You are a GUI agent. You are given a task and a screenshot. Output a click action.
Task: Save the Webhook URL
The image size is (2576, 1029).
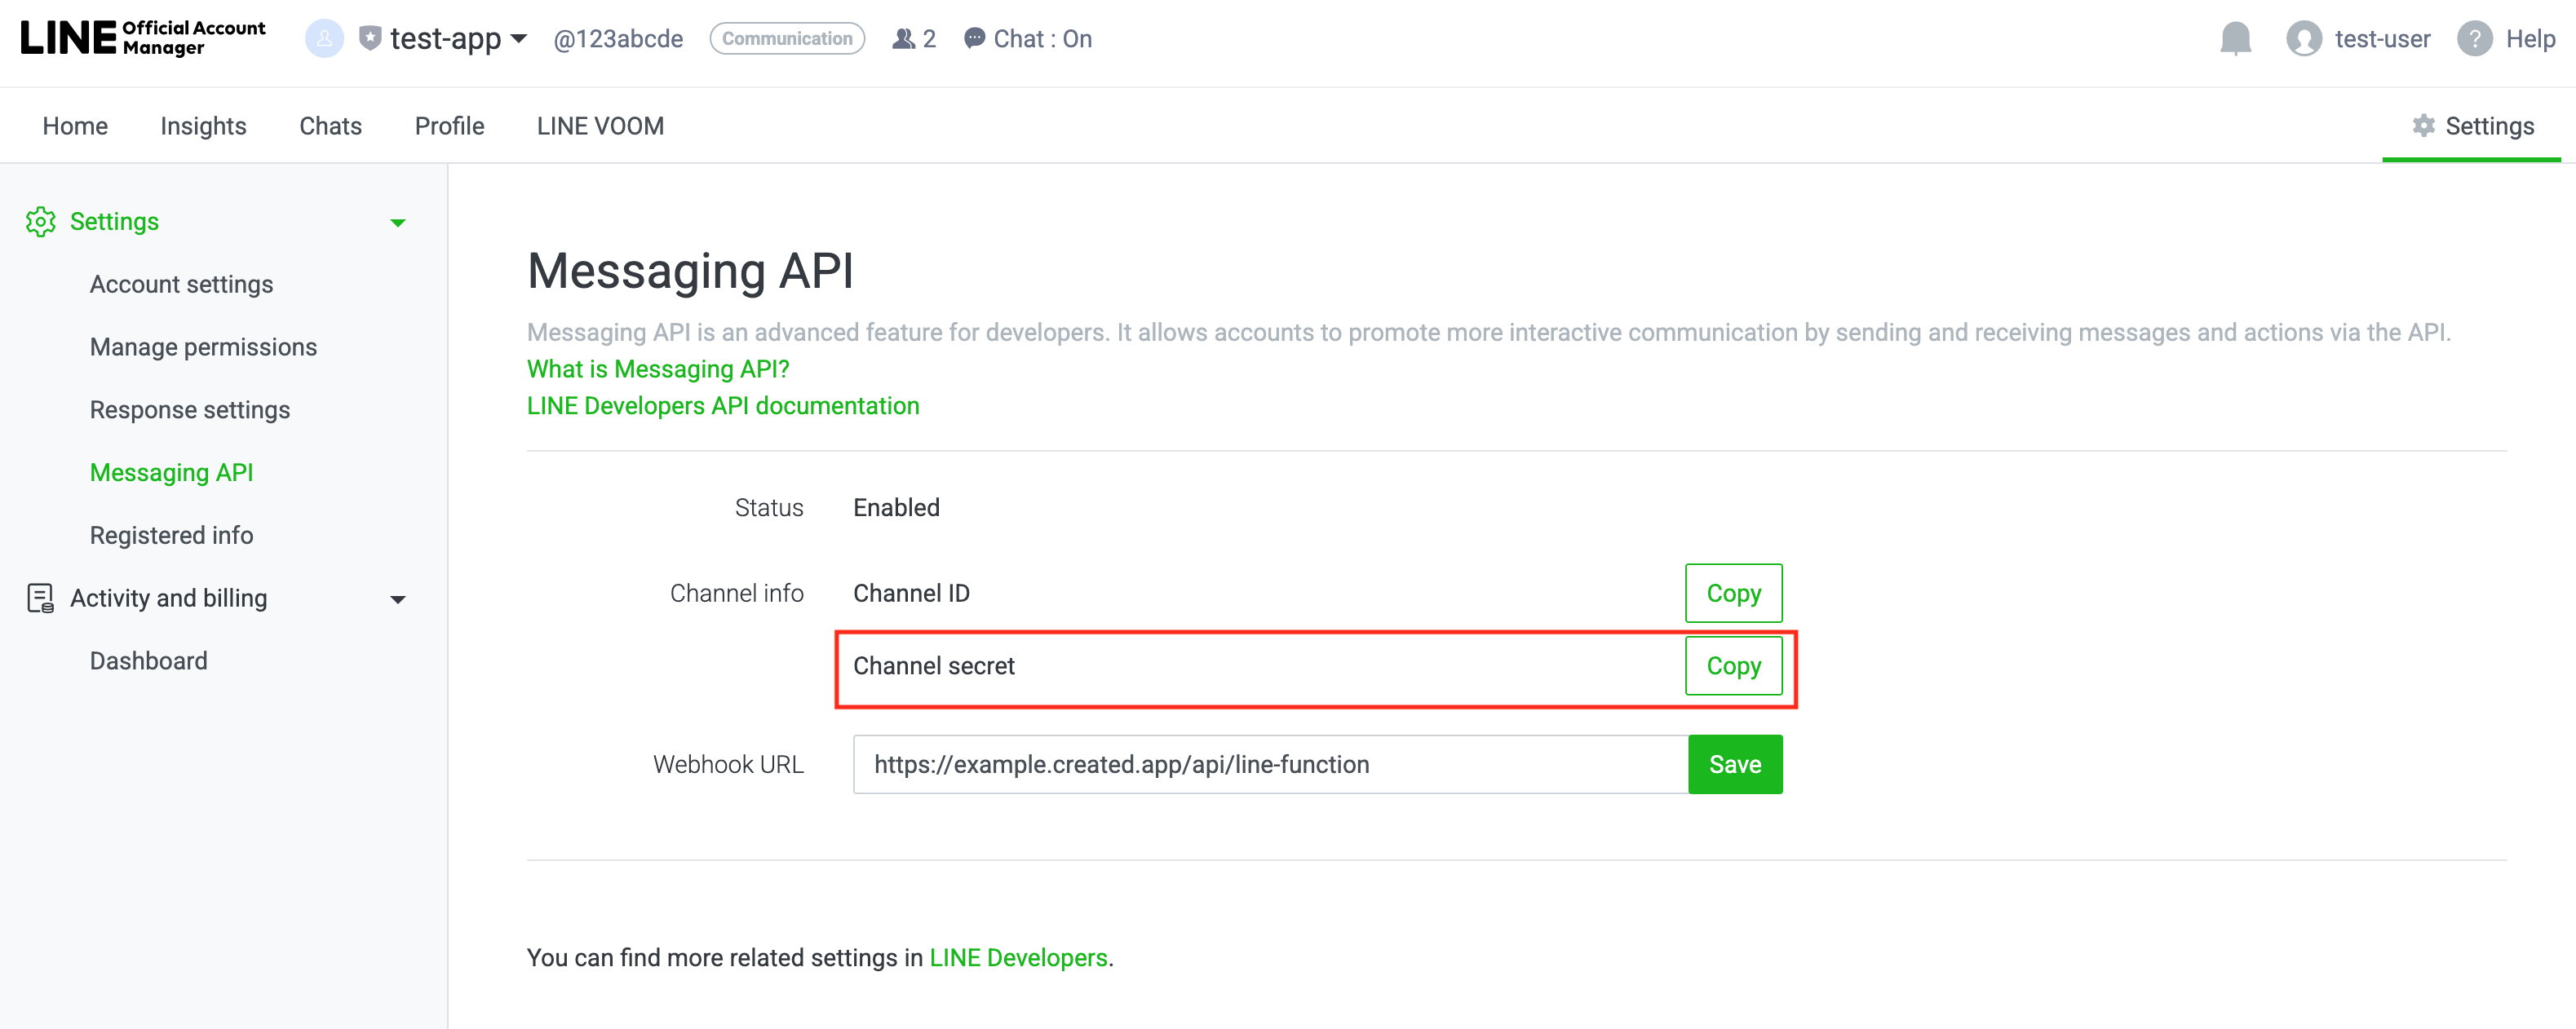coord(1734,764)
